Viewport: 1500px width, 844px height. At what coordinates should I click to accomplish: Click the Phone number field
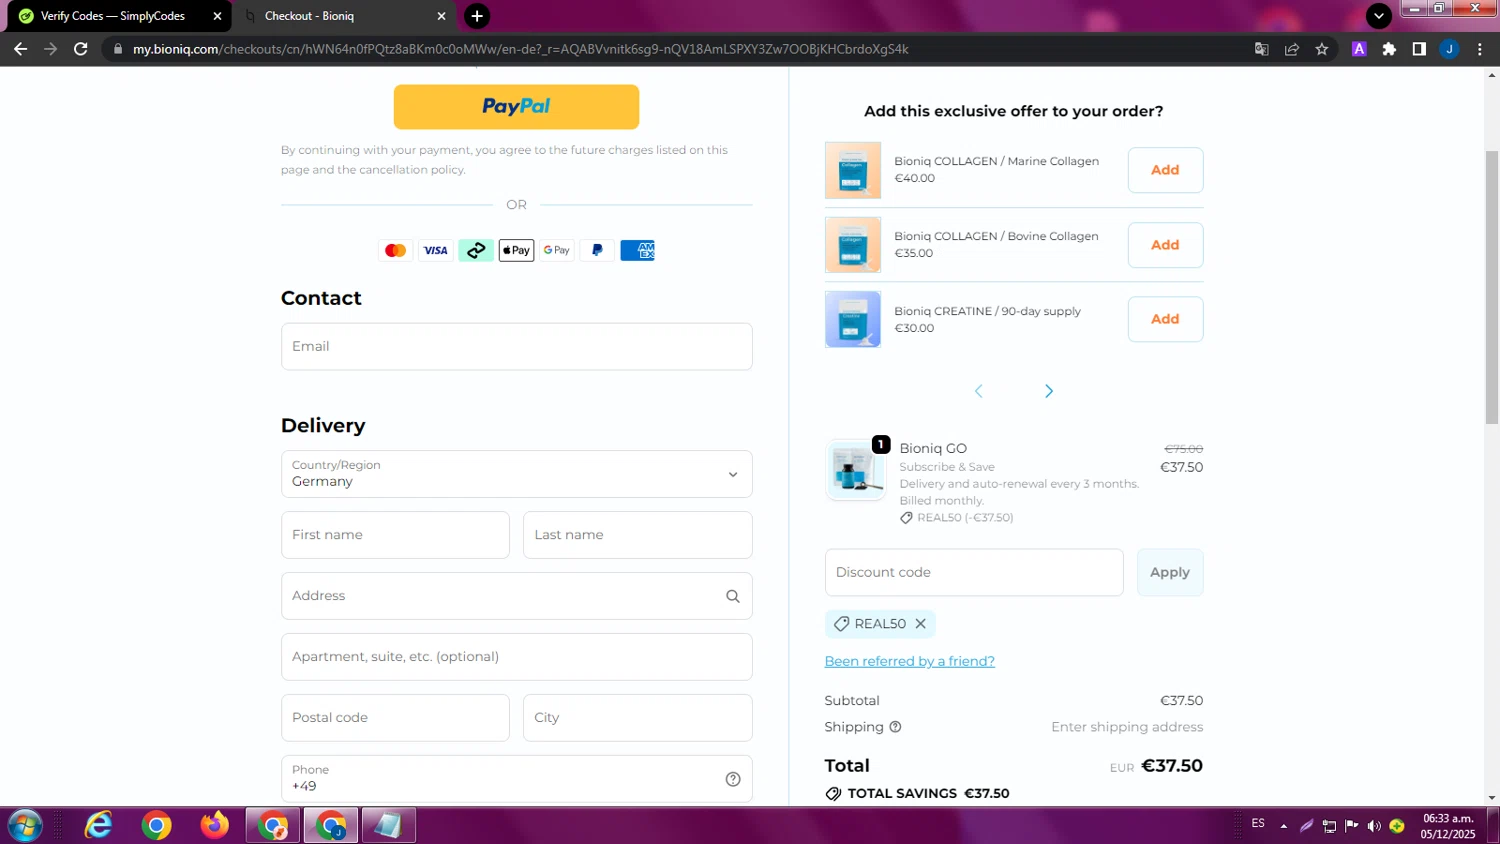coord(516,779)
